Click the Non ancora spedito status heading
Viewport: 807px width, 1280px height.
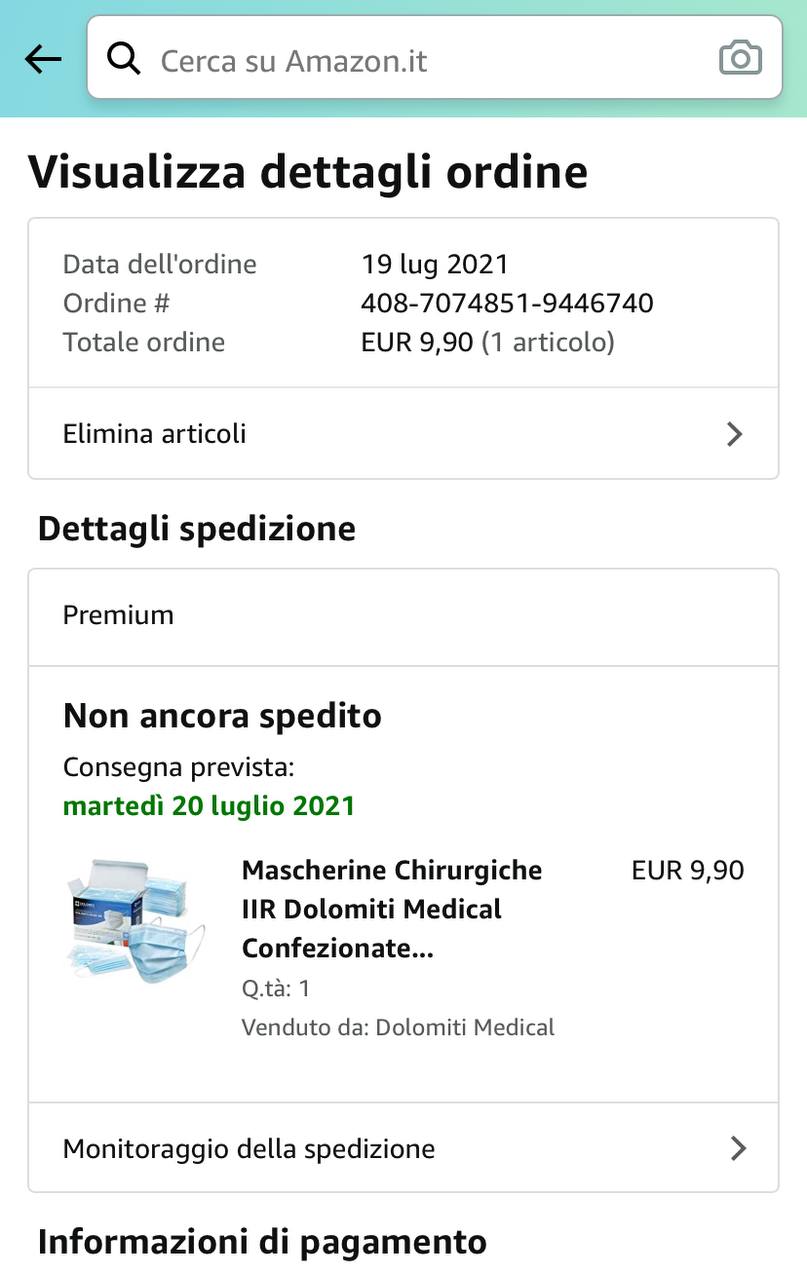pos(222,716)
